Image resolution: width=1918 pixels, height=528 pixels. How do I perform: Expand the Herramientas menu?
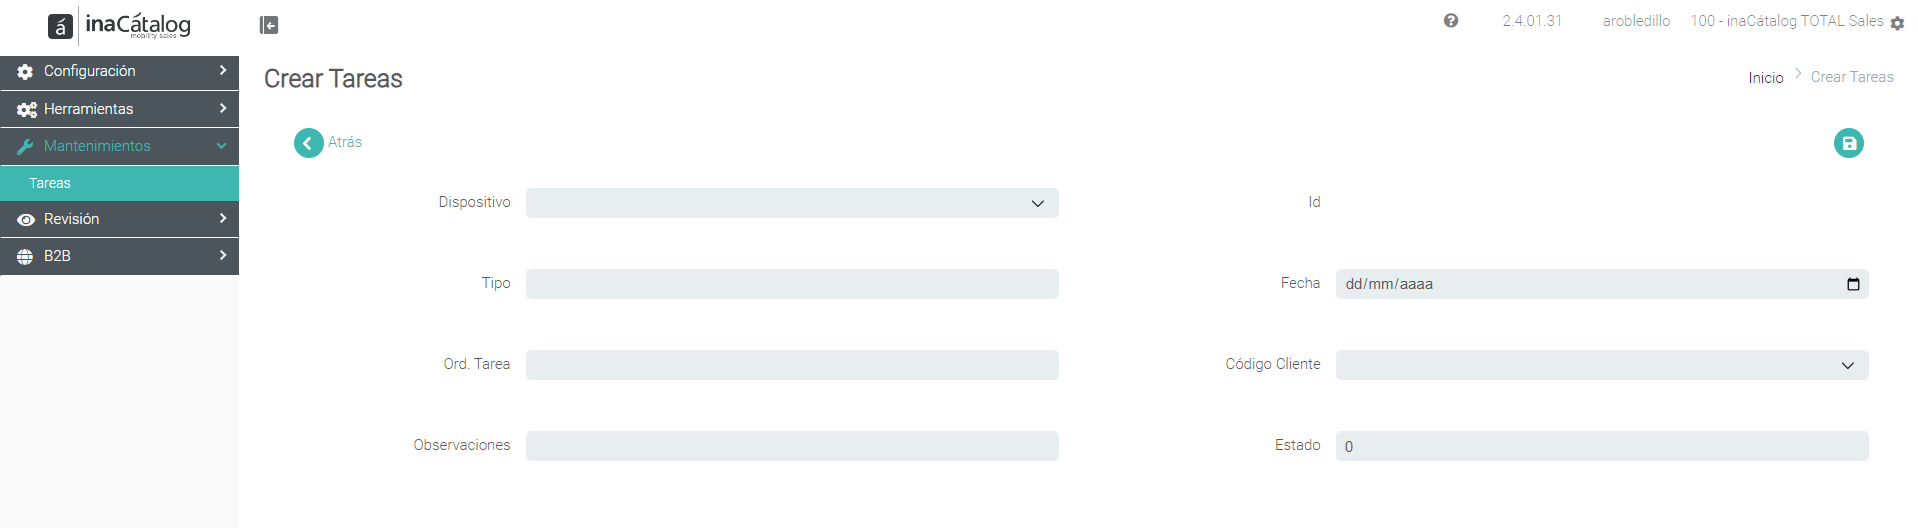(120, 109)
